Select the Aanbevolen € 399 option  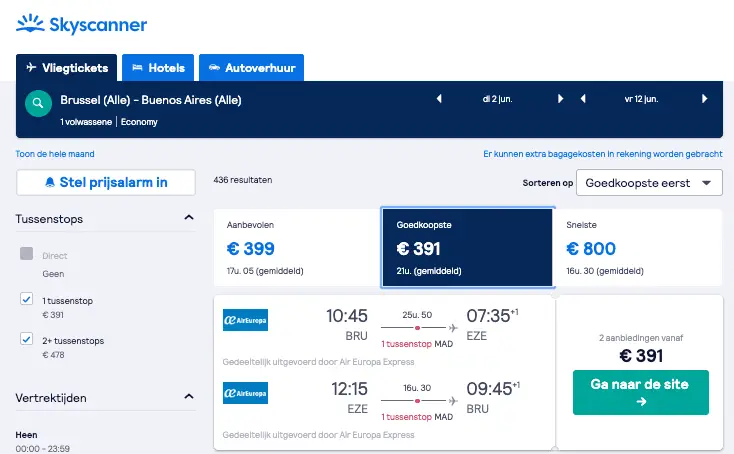pyautogui.click(x=297, y=248)
